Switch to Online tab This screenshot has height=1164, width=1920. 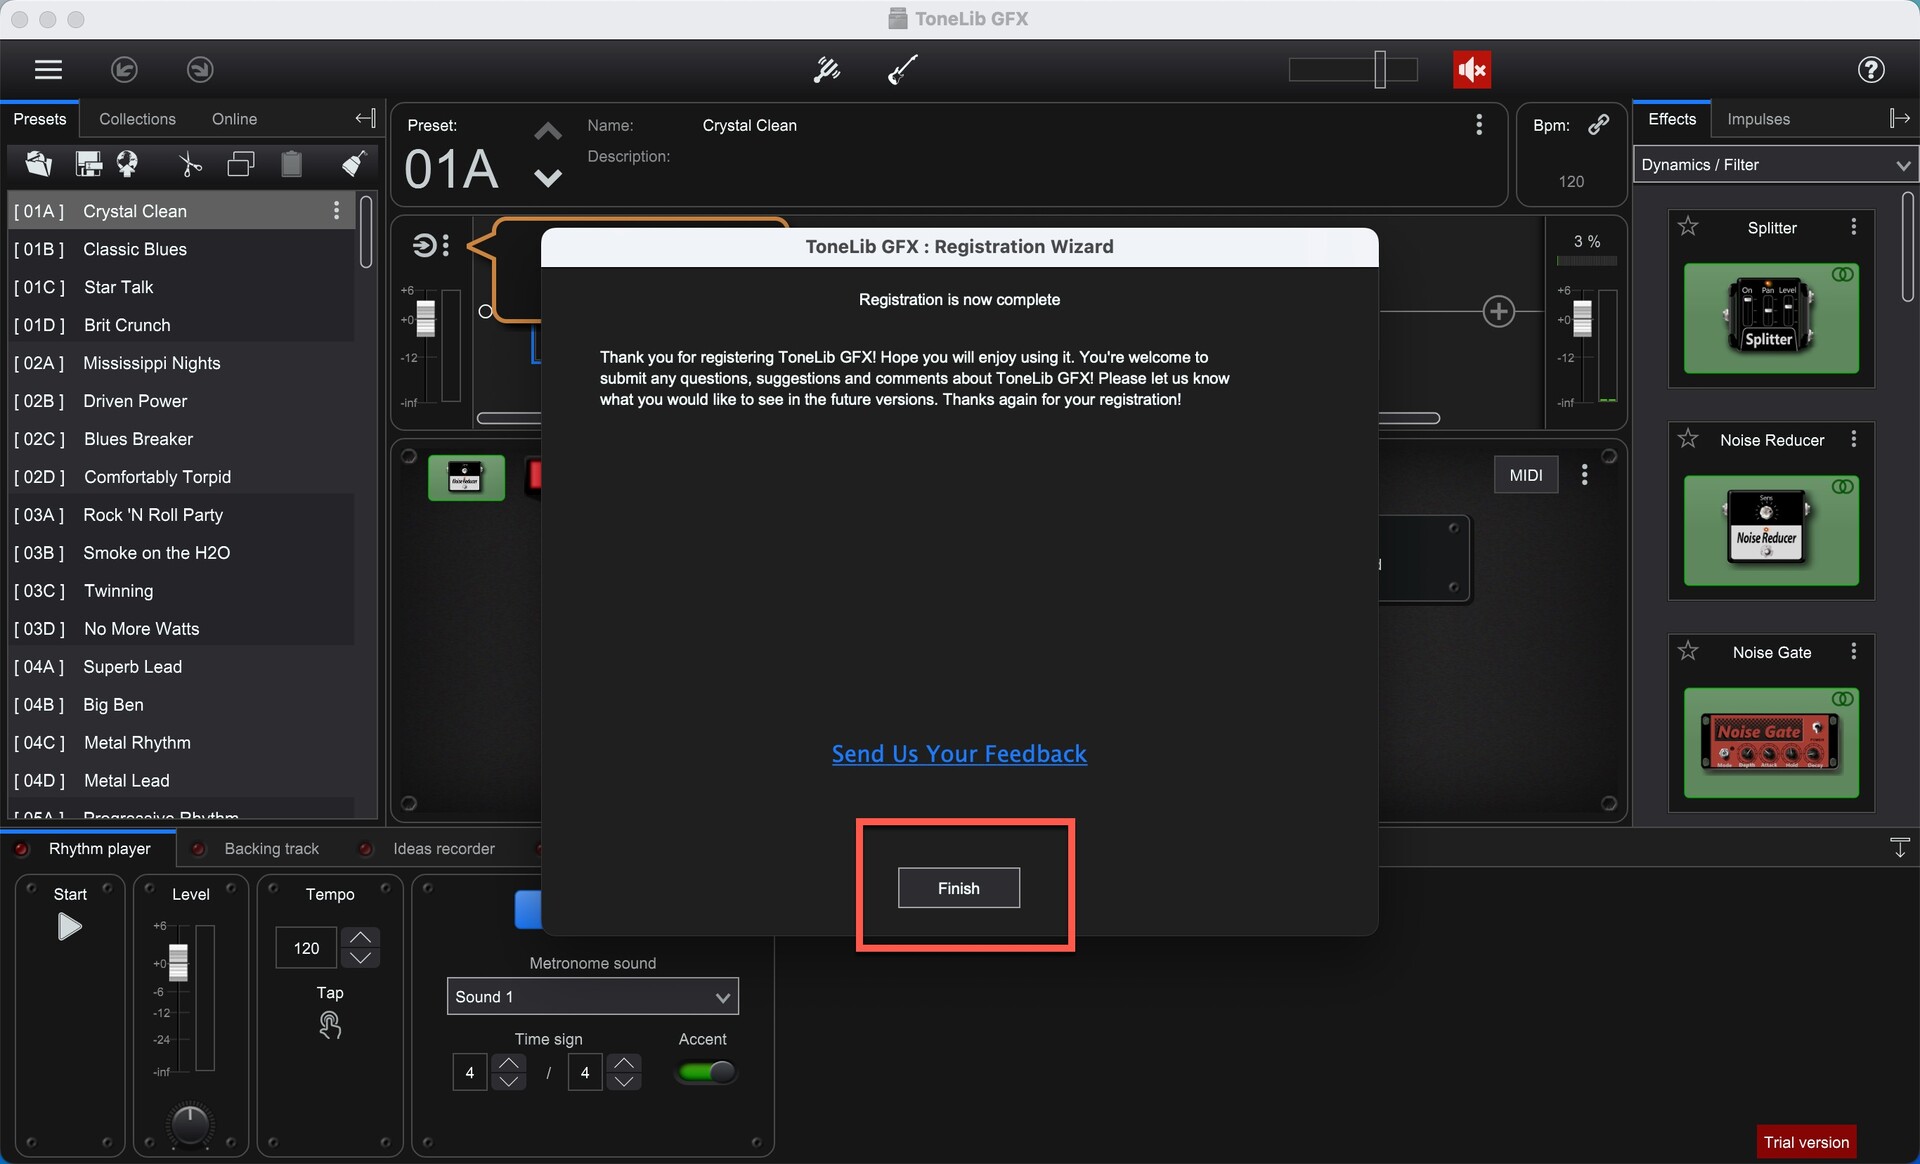[234, 118]
